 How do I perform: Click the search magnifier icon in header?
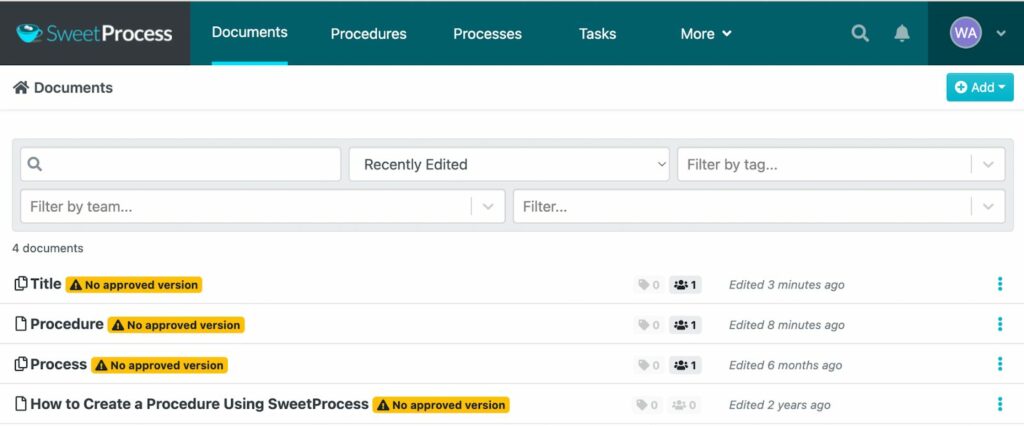point(860,33)
